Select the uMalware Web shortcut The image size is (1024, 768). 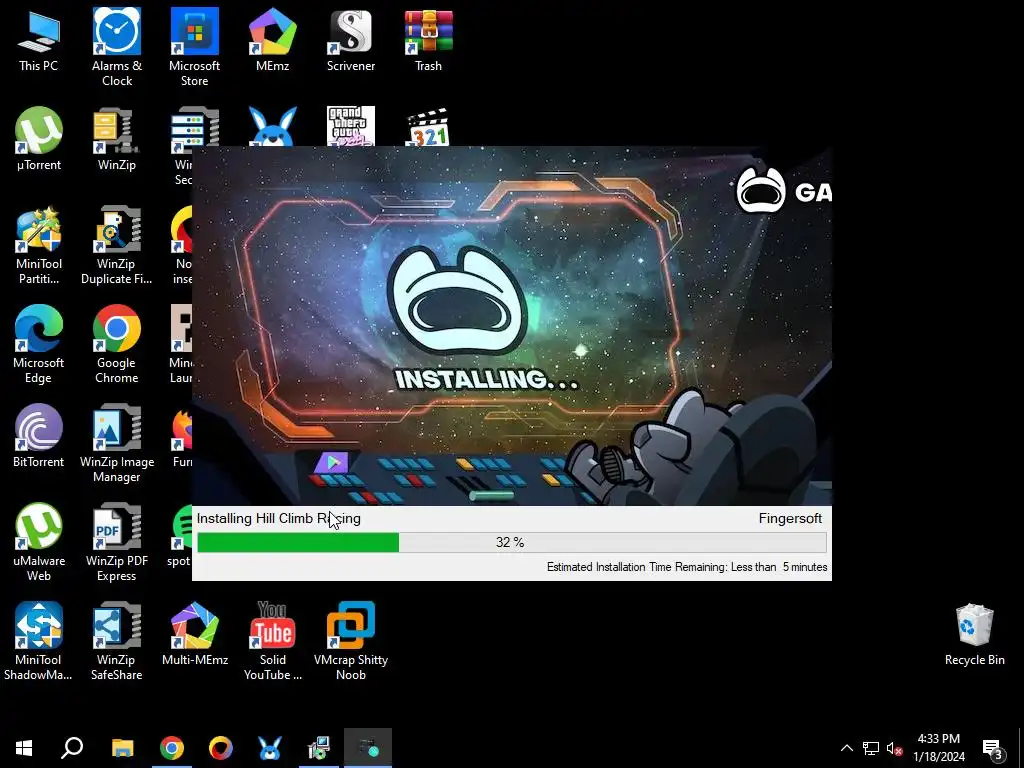39,542
